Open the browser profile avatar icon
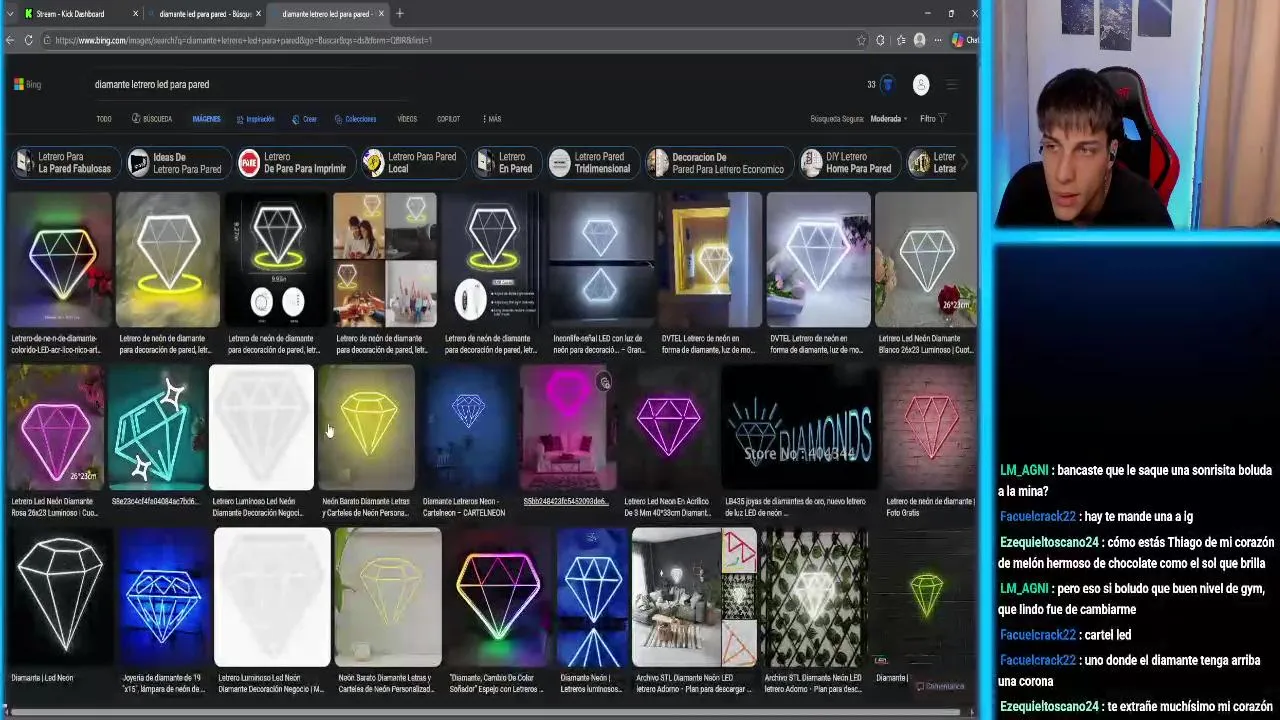This screenshot has height=720, width=1280. click(920, 40)
